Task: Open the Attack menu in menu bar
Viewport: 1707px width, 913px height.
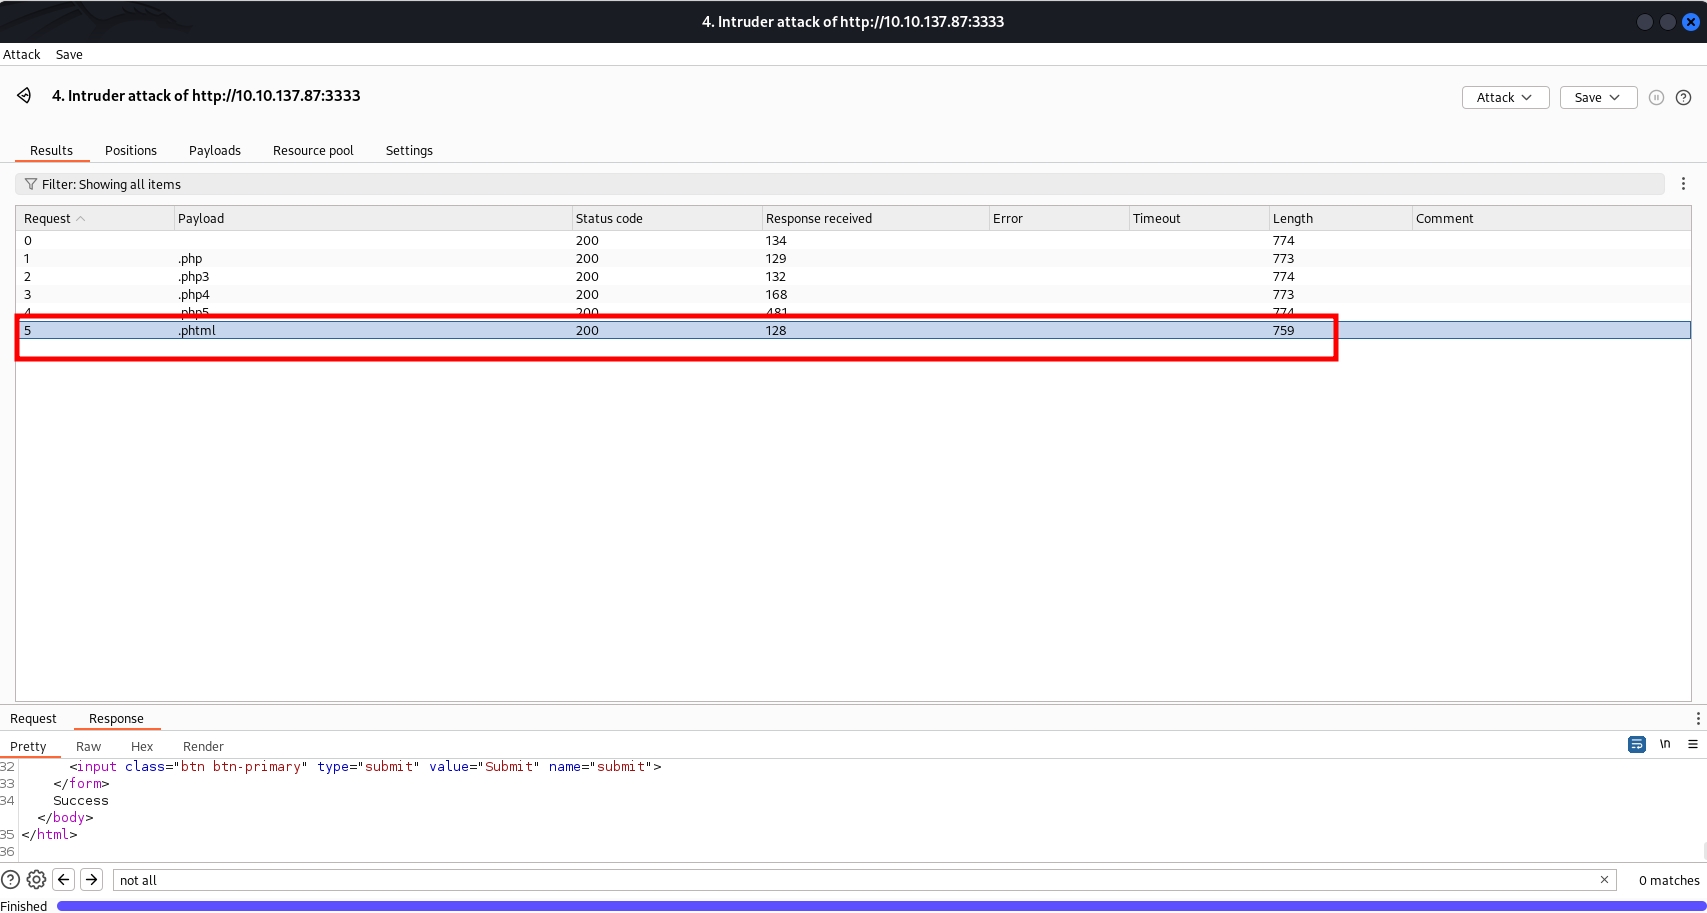Action: [22, 55]
